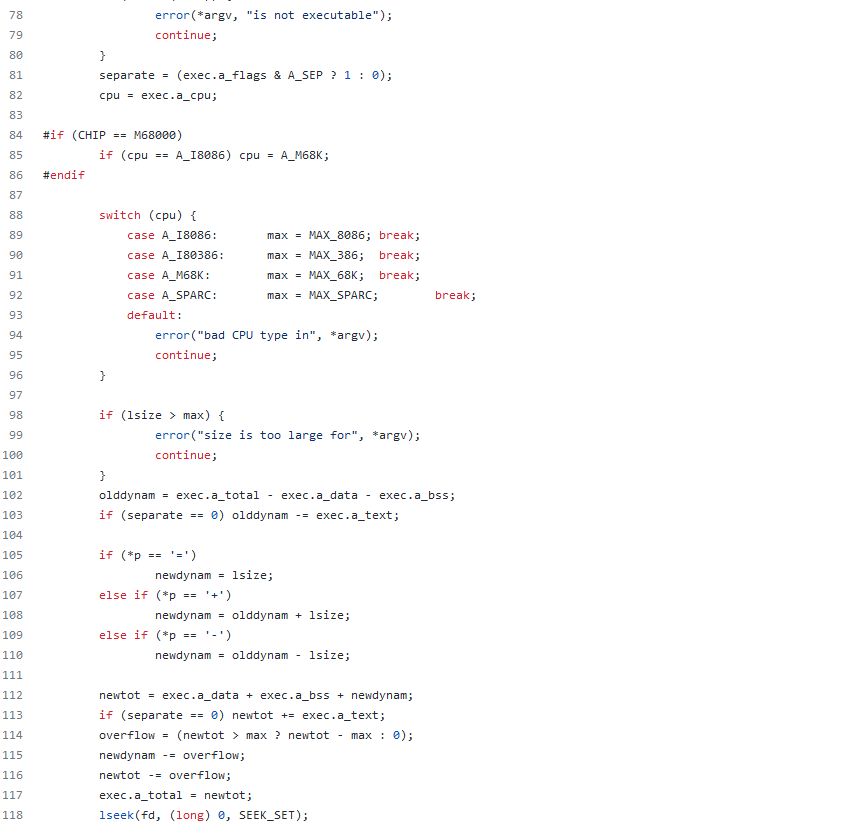Select the switch keyword on line 88
This screenshot has width=859, height=826.
click(x=119, y=215)
